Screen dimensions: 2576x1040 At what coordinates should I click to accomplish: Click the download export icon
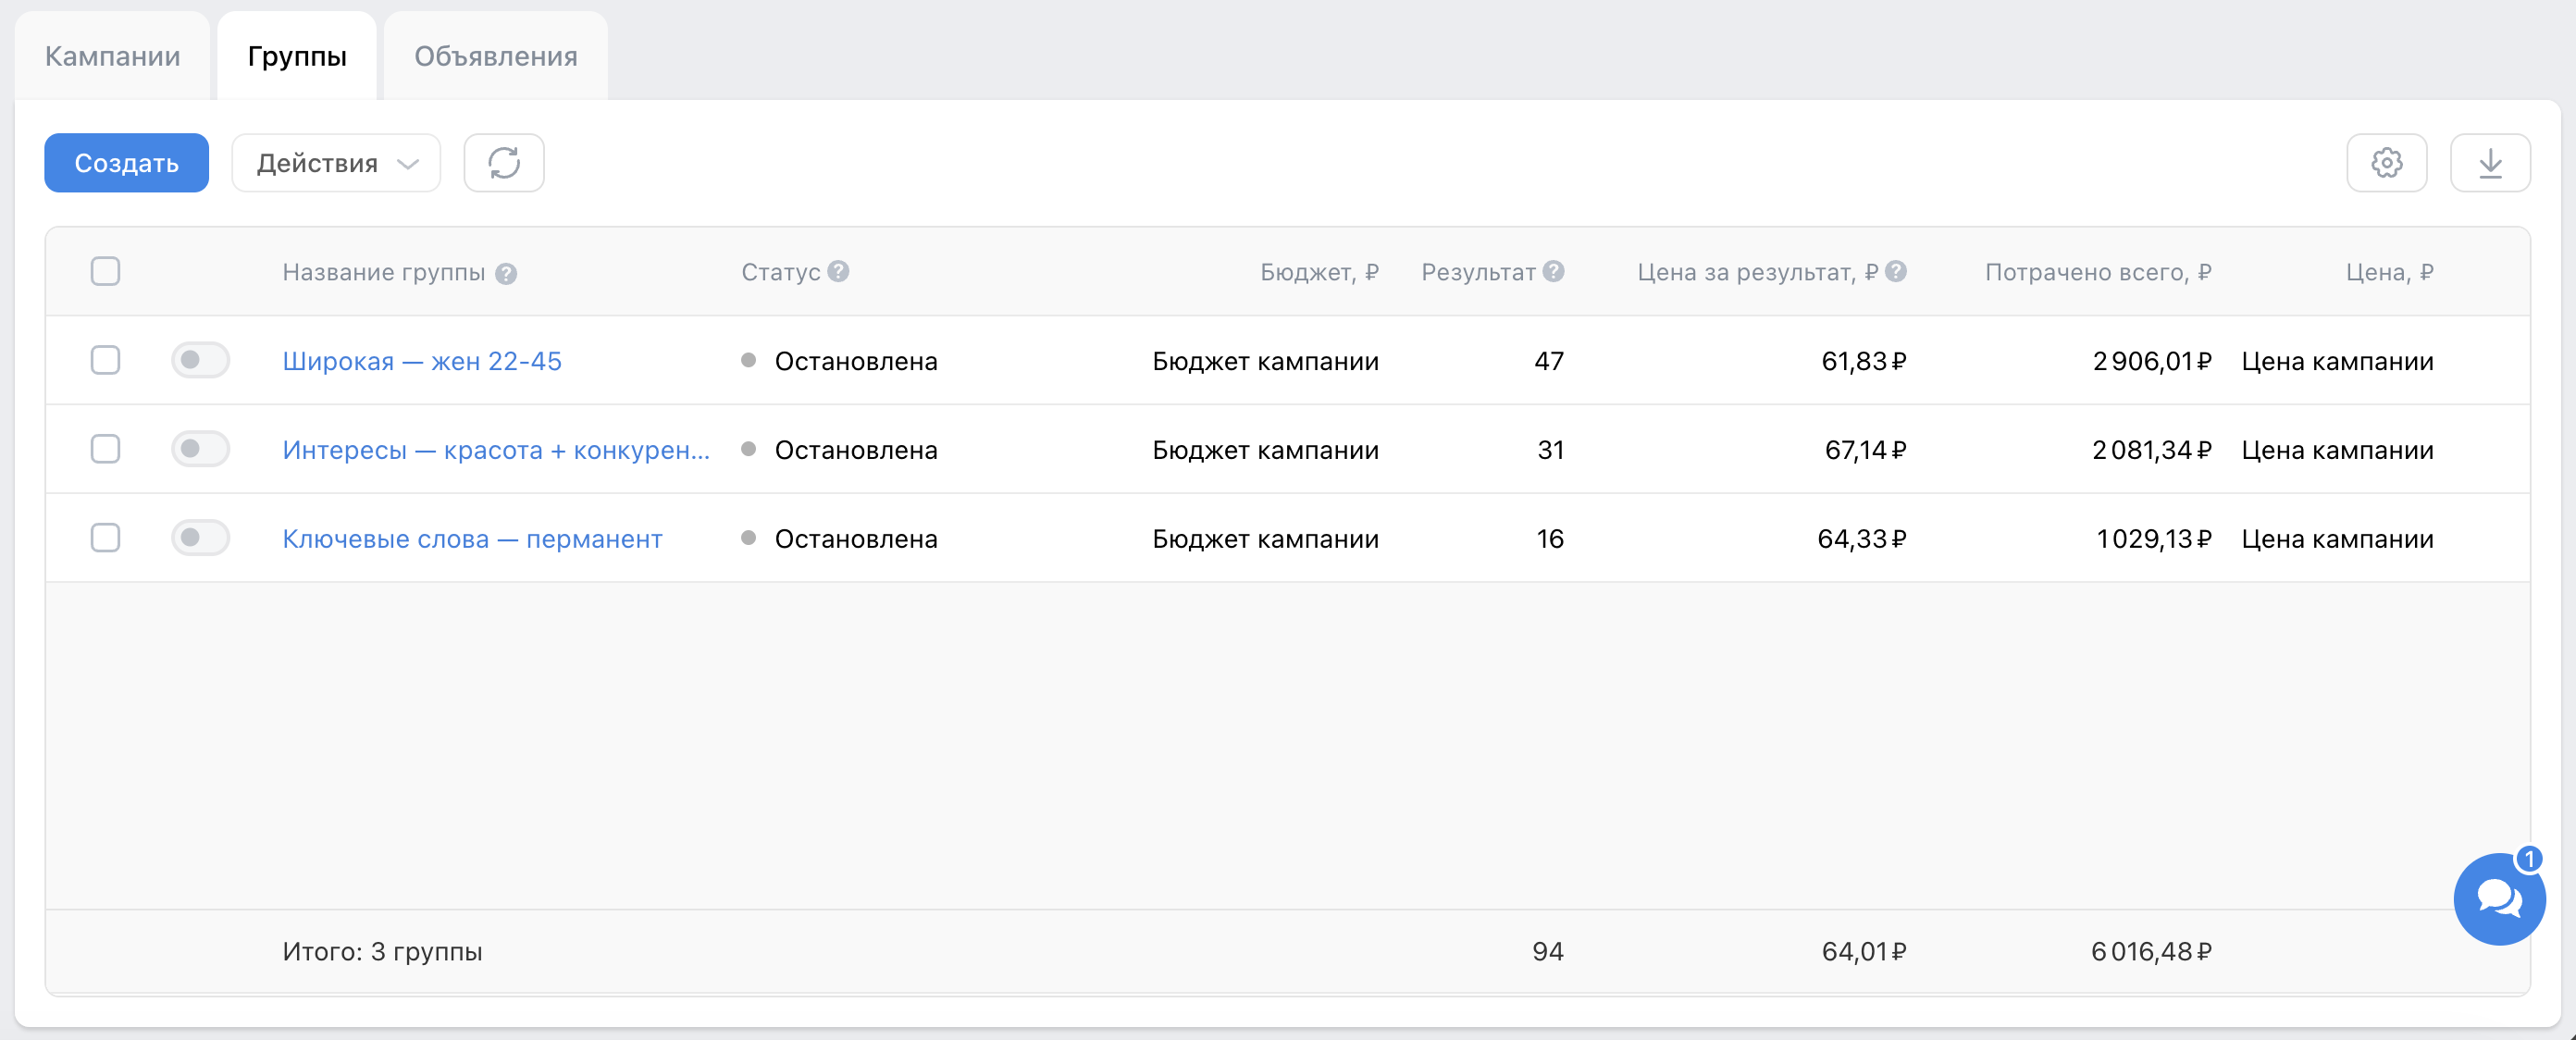pyautogui.click(x=2490, y=162)
